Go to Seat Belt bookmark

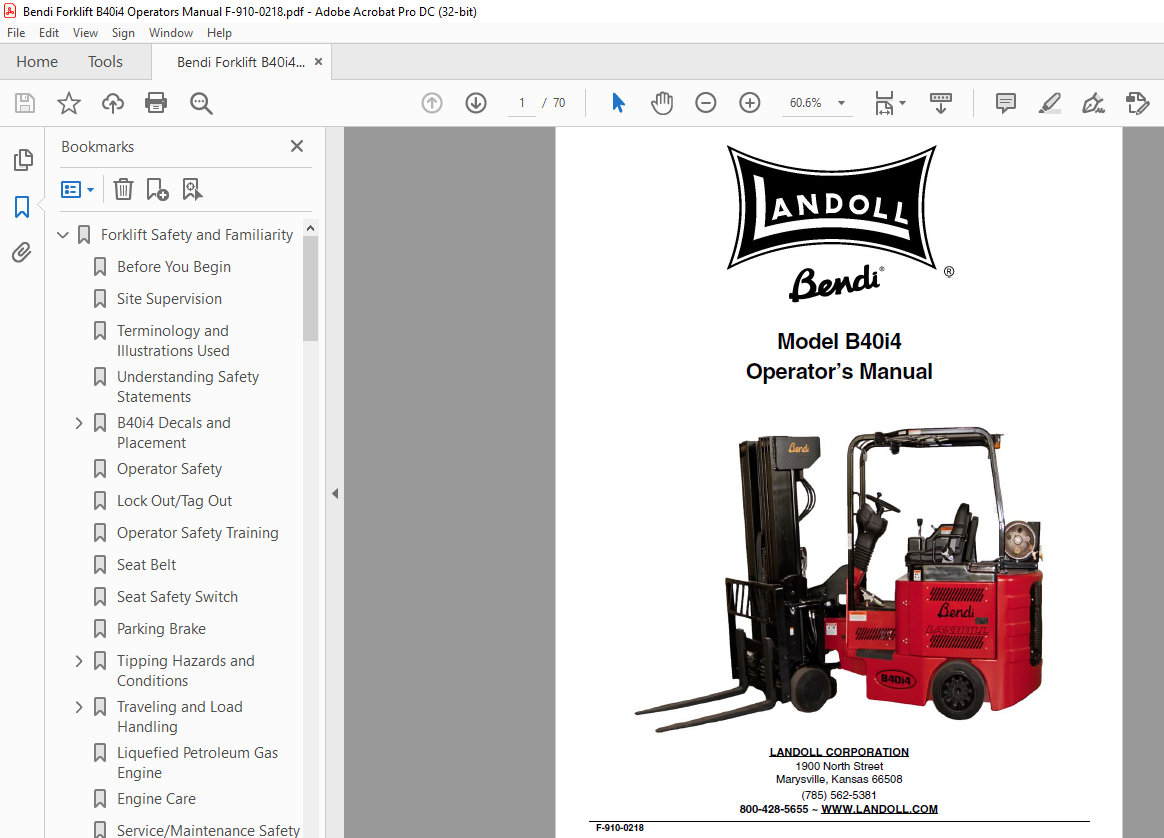[146, 565]
